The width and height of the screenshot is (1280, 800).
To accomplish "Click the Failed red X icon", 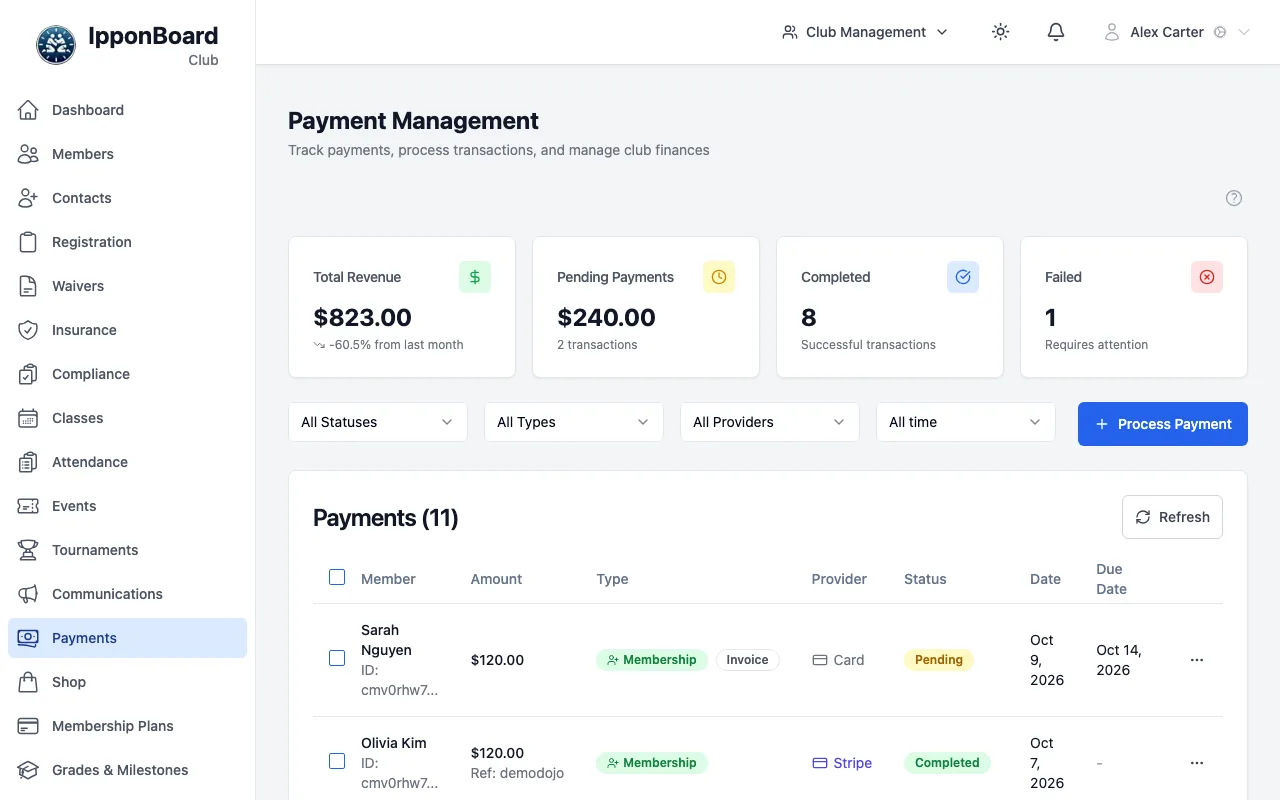I will click(1207, 277).
